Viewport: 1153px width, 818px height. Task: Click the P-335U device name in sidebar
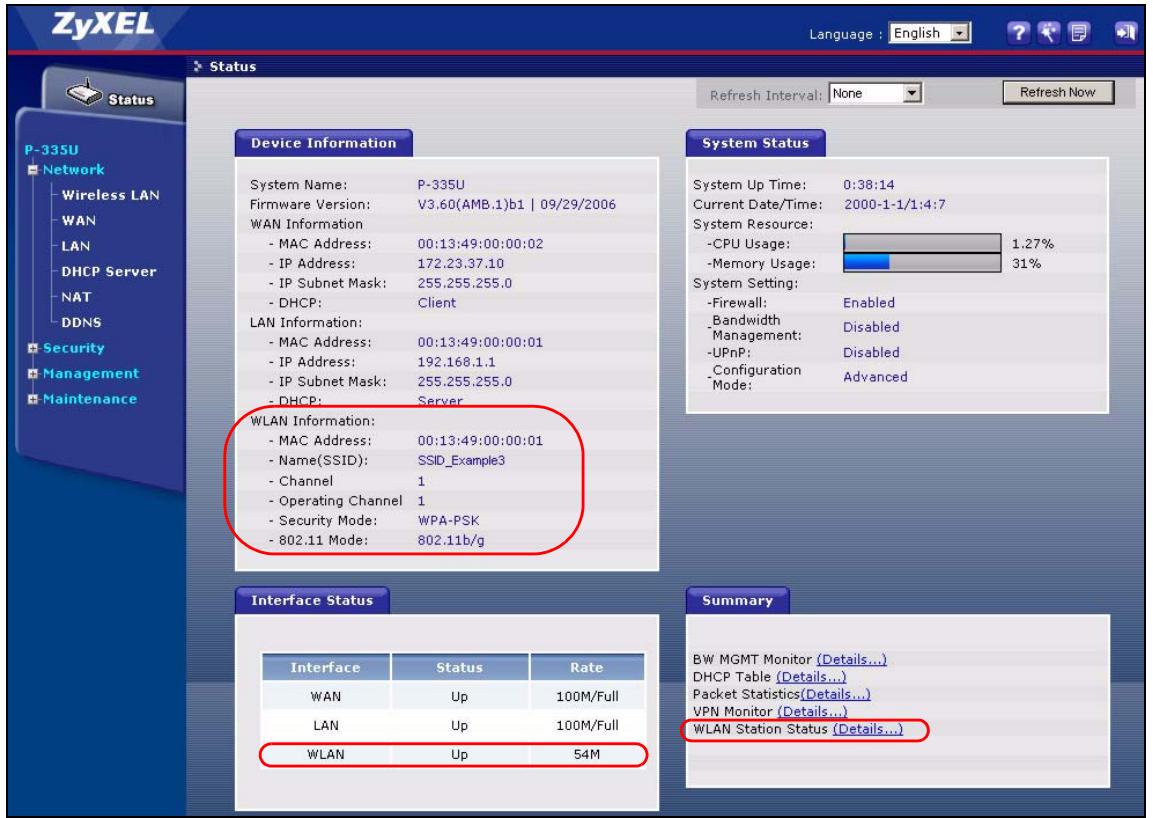coord(51,149)
